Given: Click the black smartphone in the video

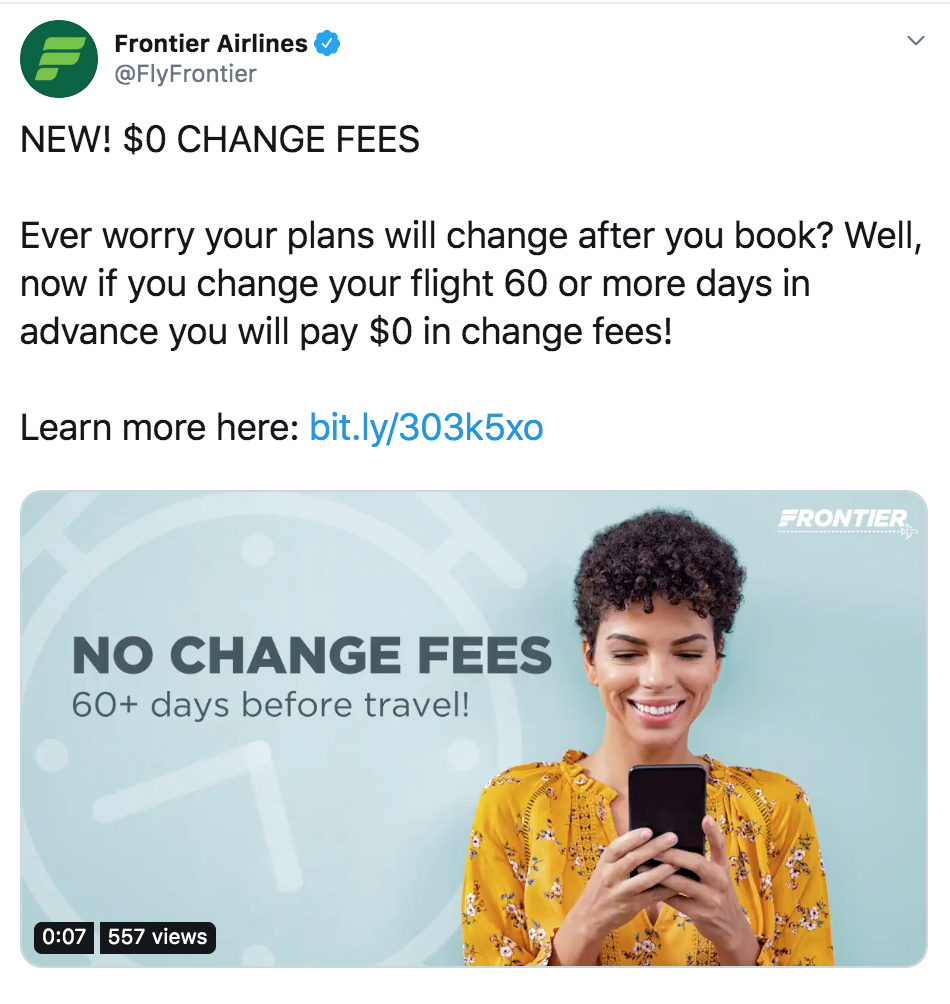Looking at the screenshot, I should coord(667,820).
